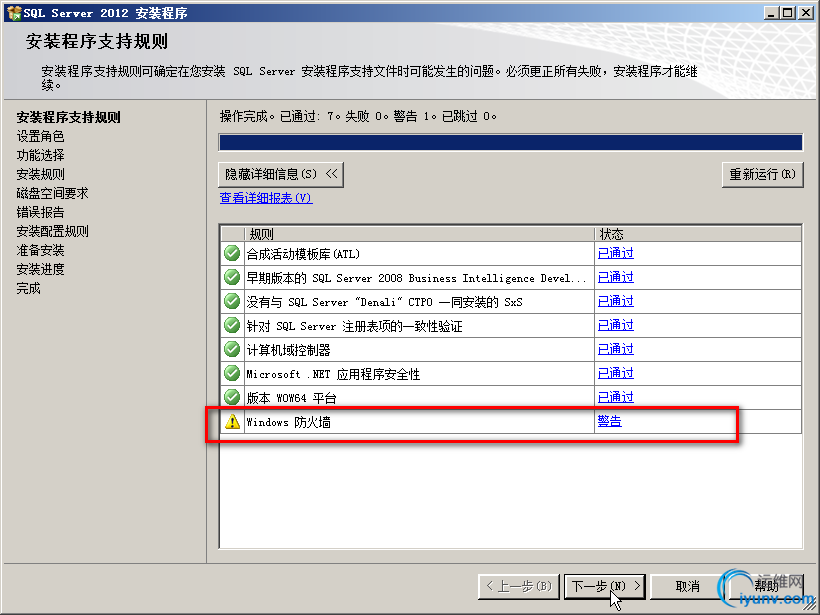Minimize the SQL Server 2012 setup window
The image size is (820, 615).
[770, 13]
